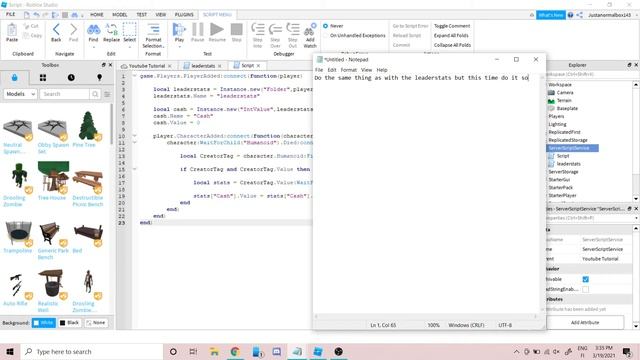Open Chrome from the taskbar
Screen dimensions: 640x360
click(235, 351)
